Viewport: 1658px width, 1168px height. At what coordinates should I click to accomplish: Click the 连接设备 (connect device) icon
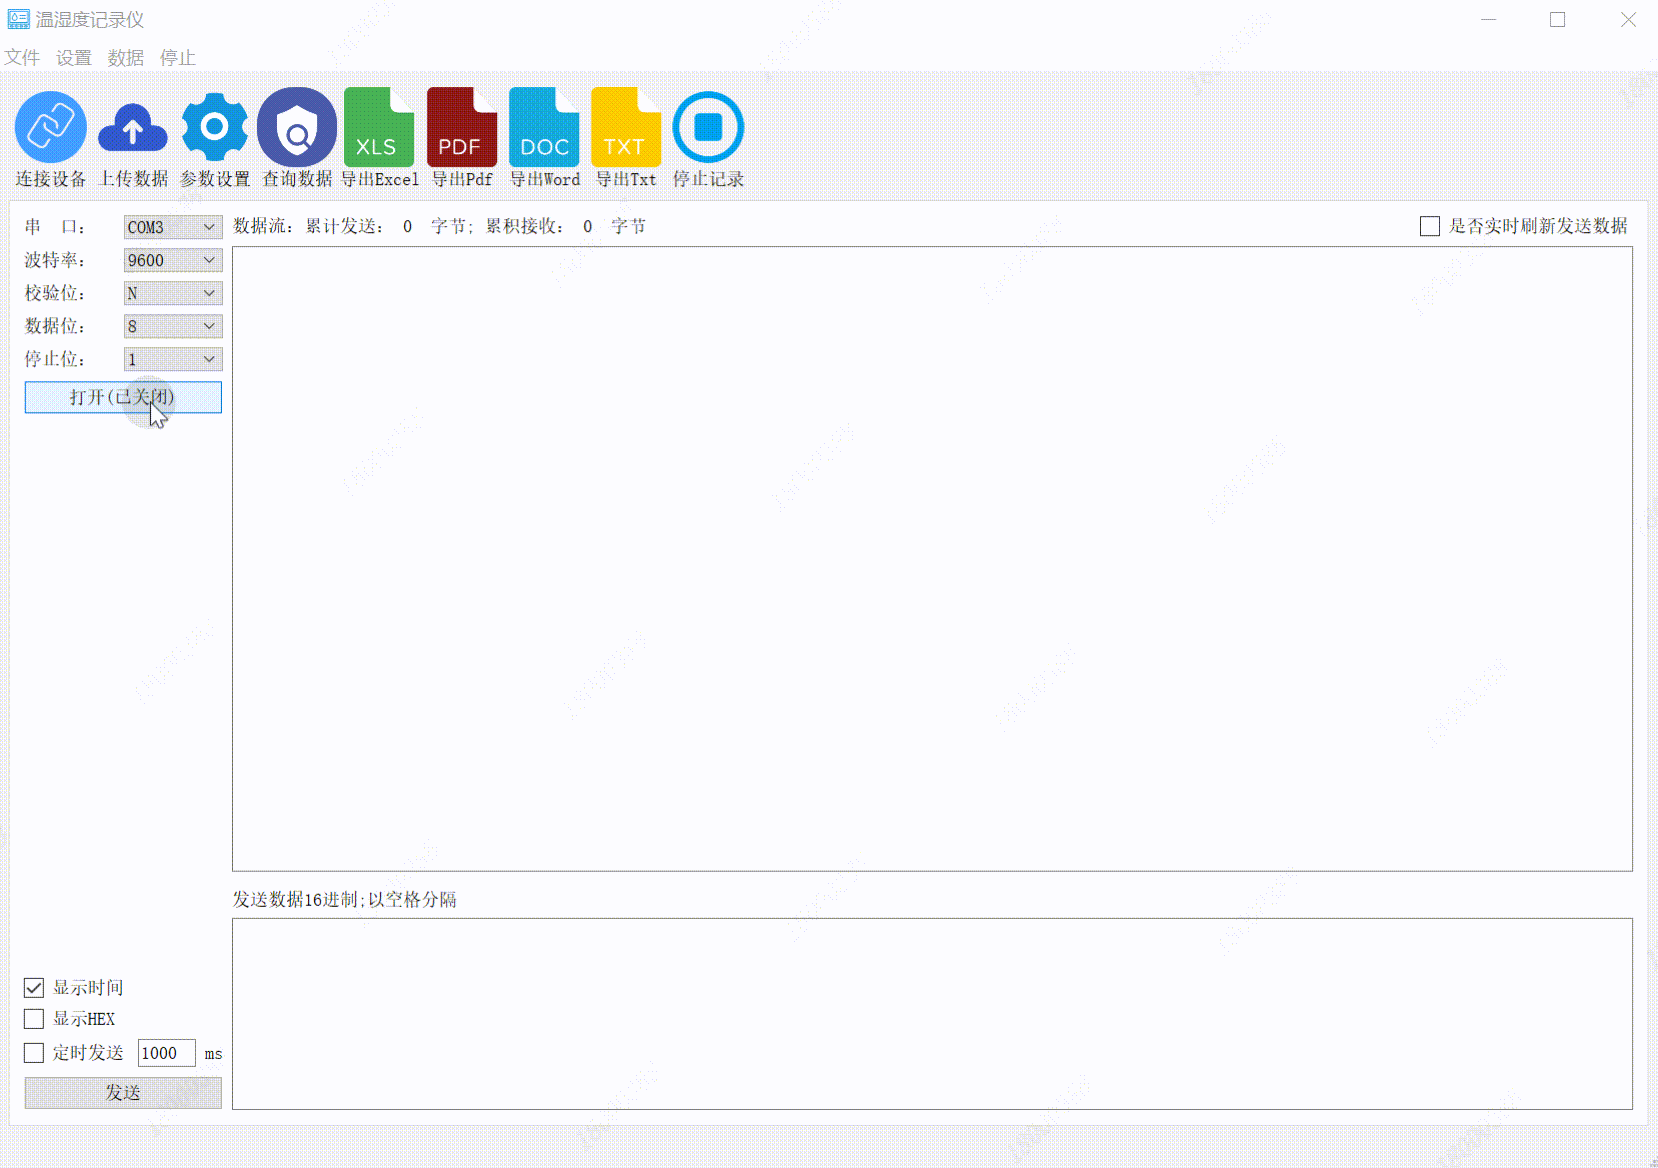point(50,127)
